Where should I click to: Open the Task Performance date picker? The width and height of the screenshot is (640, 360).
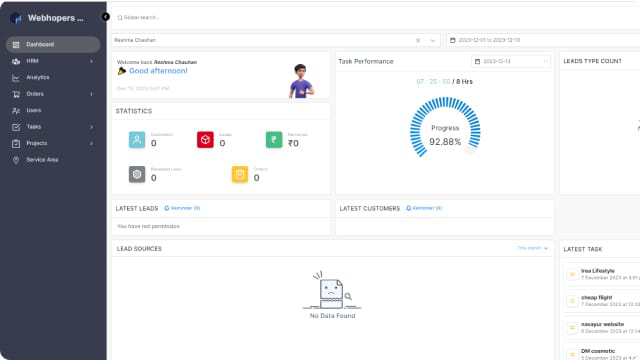coord(511,61)
